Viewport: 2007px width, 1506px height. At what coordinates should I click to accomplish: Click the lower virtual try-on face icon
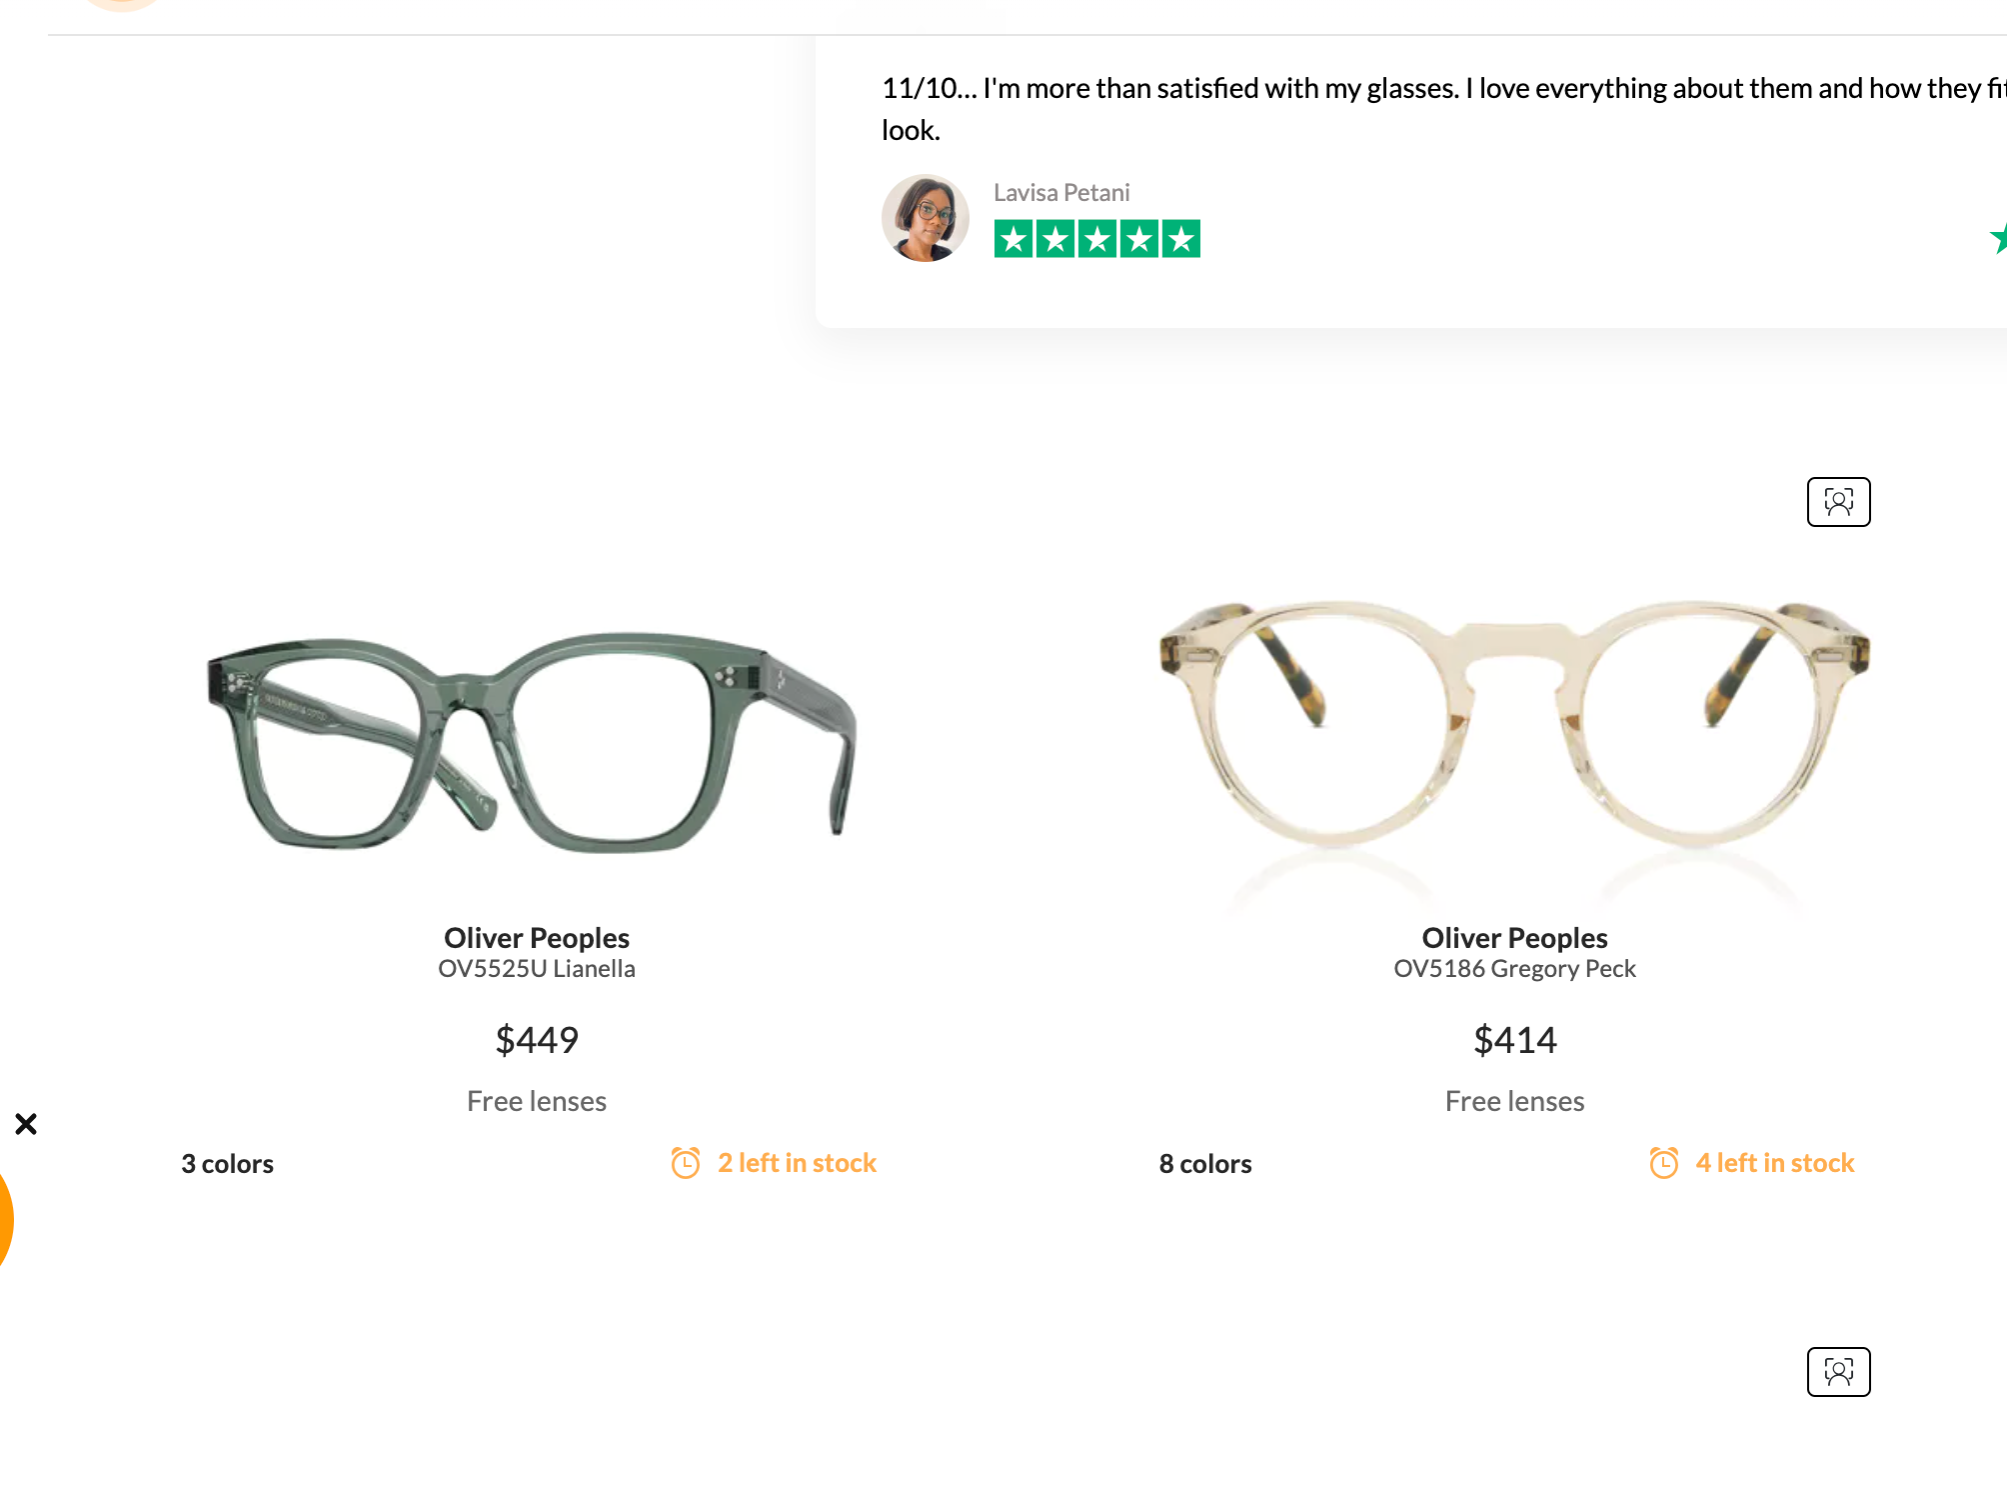coord(1838,1372)
